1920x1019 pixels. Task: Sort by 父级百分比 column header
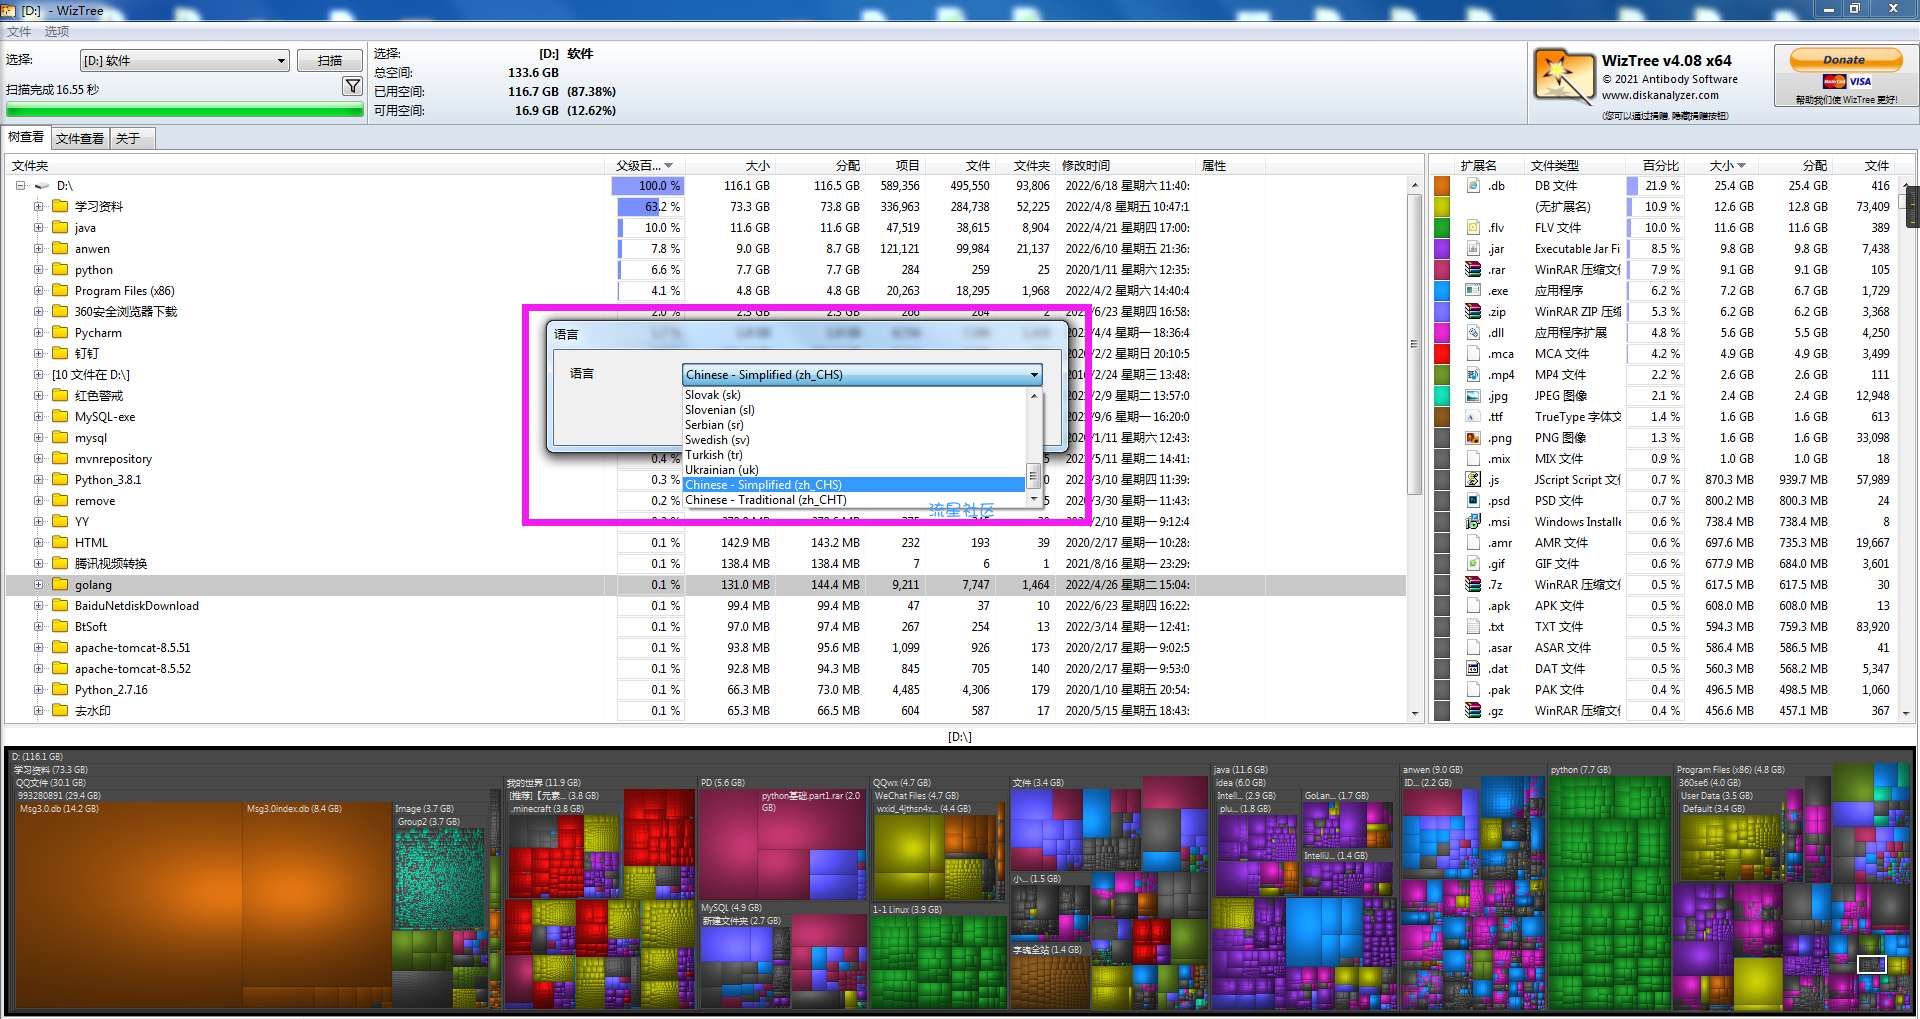[x=644, y=166]
